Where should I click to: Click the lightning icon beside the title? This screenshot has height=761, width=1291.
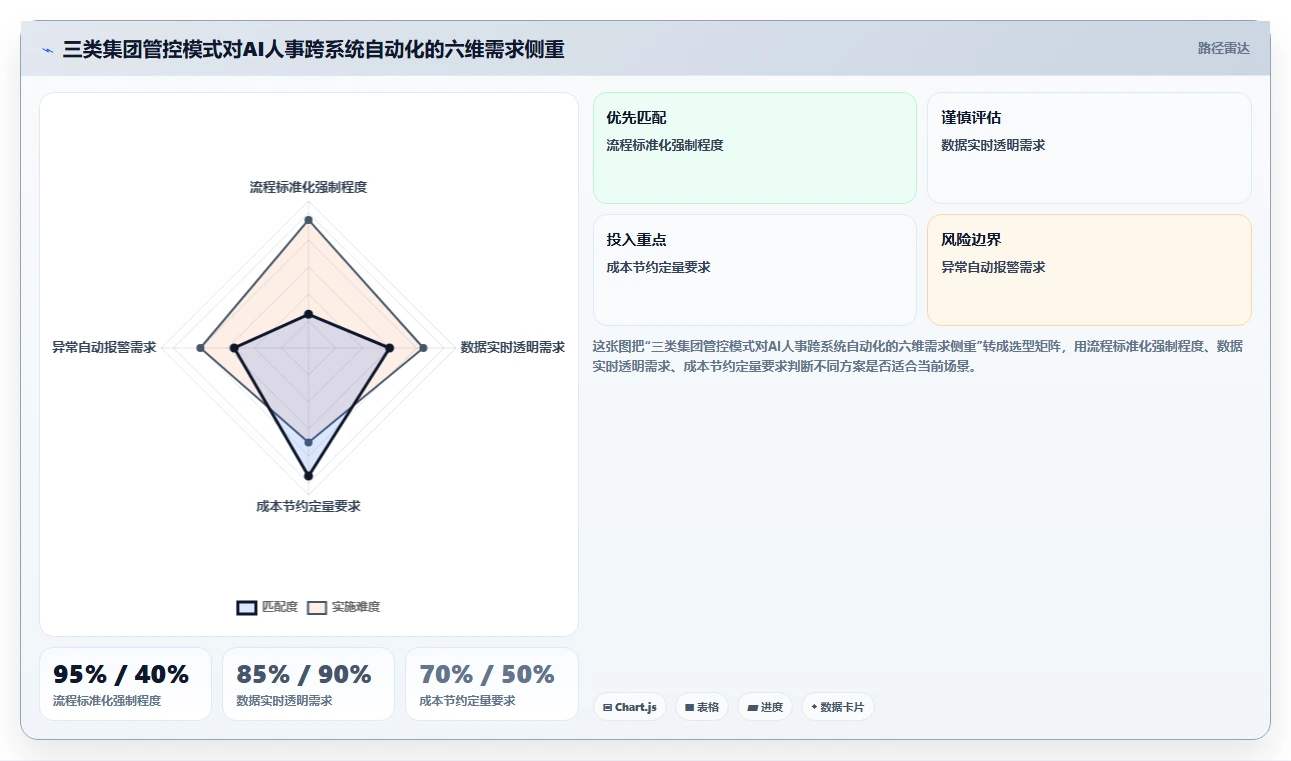point(47,49)
